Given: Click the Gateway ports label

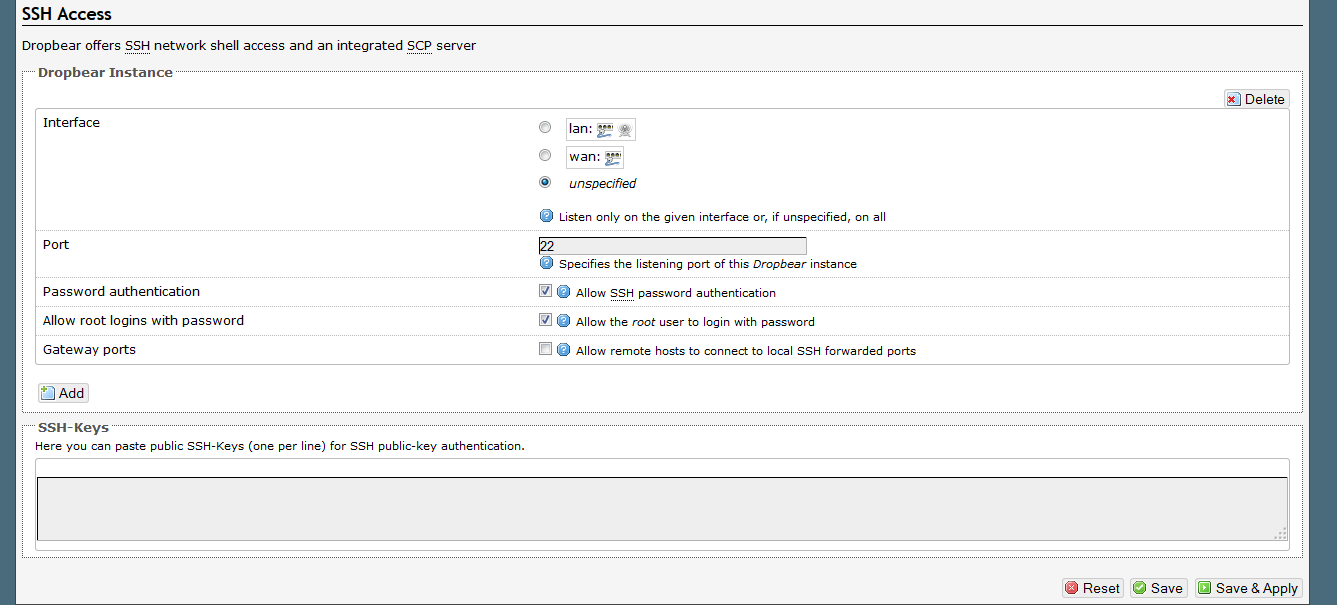Looking at the screenshot, I should (89, 349).
